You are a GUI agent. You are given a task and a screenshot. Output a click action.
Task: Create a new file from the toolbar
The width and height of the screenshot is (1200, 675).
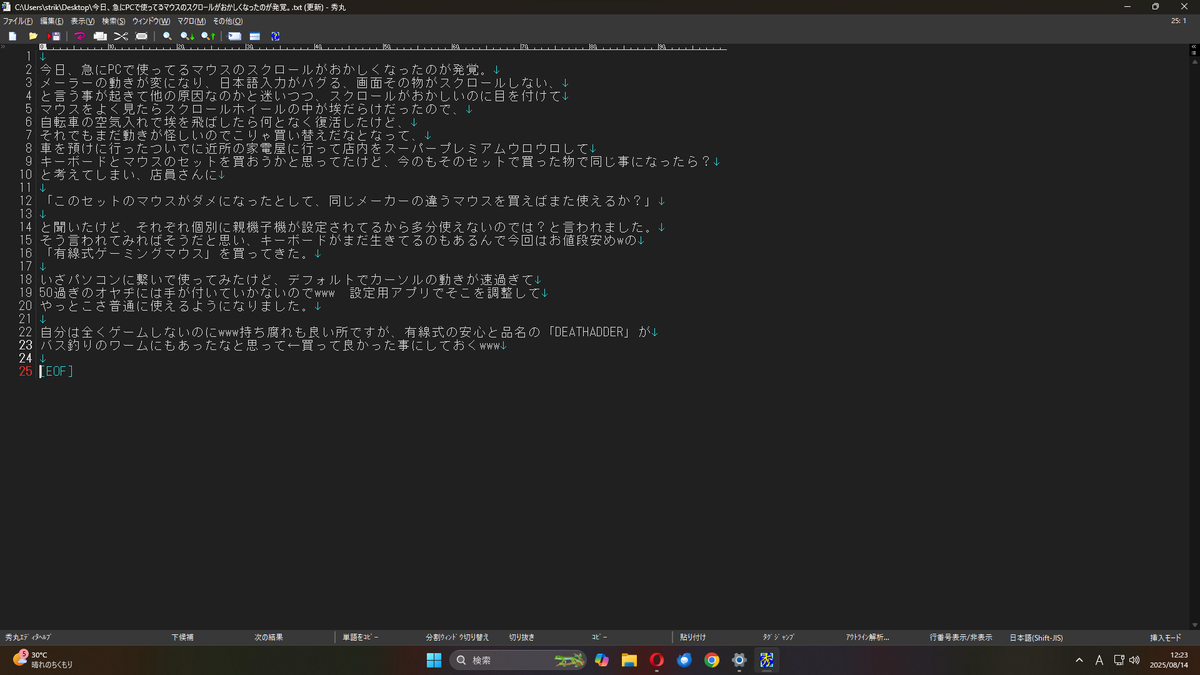(13, 36)
